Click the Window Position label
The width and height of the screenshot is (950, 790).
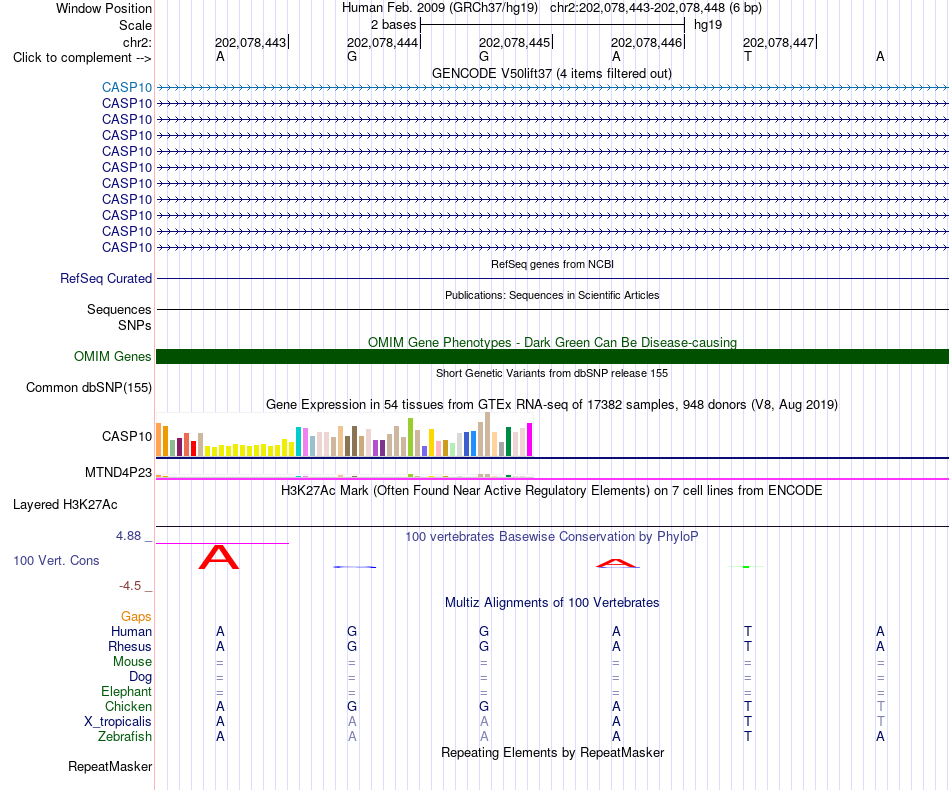(104, 8)
